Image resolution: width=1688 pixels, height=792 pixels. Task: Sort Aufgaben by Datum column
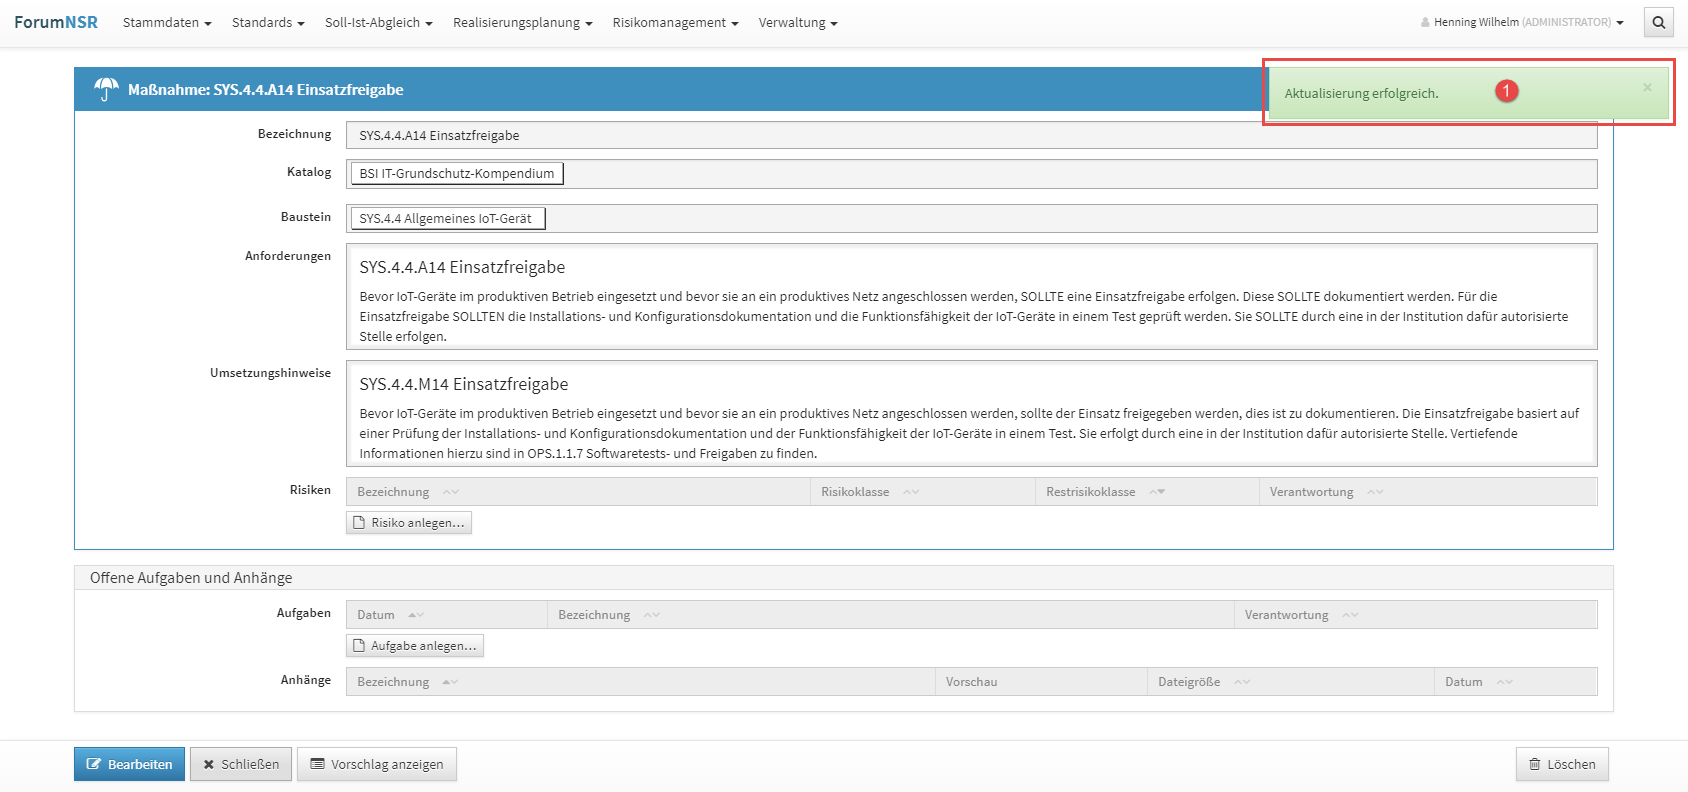[x=416, y=615]
